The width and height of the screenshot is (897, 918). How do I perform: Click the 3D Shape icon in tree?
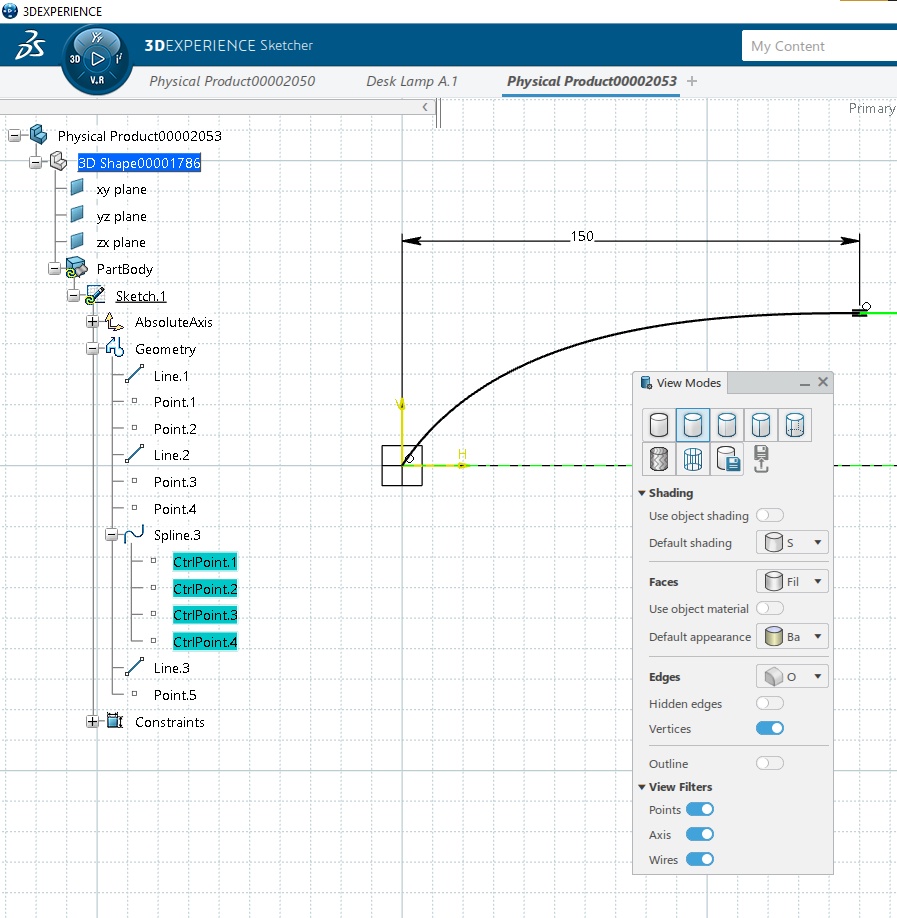click(x=58, y=162)
